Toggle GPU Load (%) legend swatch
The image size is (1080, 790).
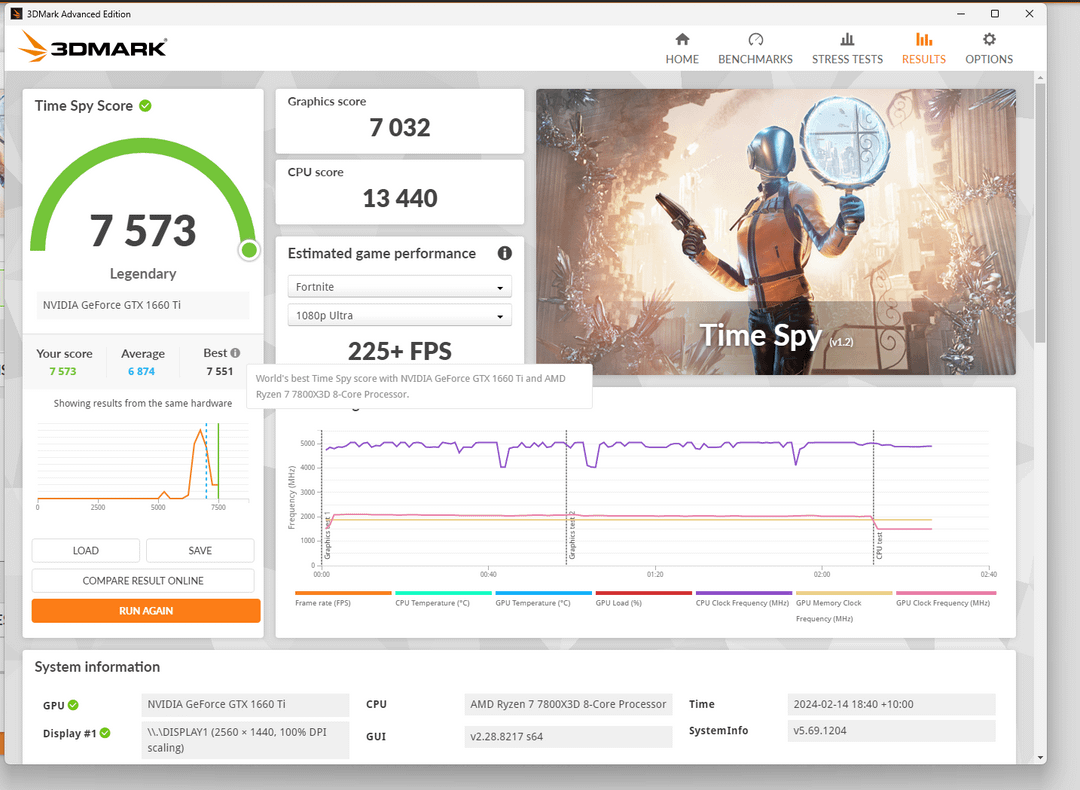point(643,593)
